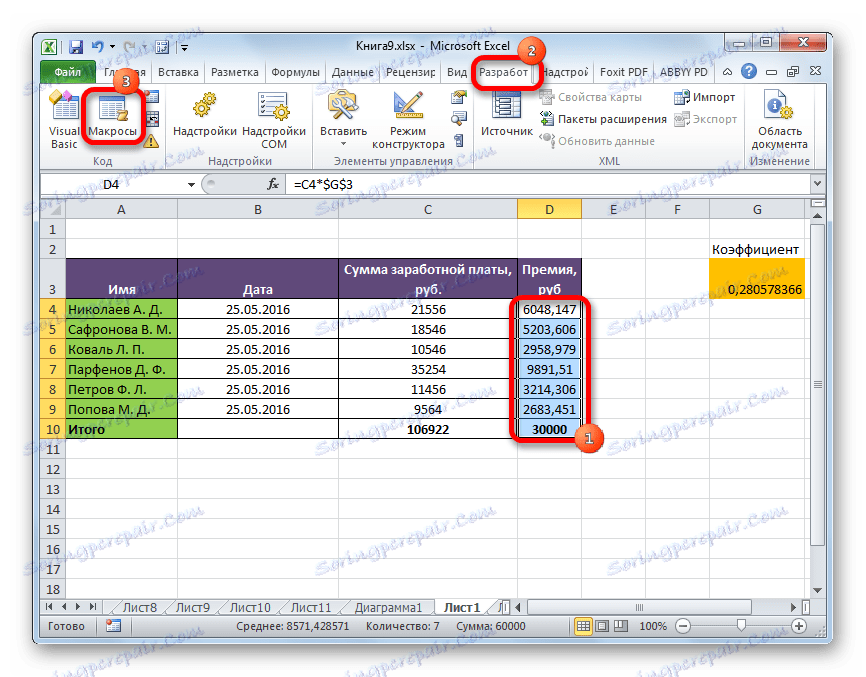The image size is (866, 677).
Task: Click Импорт XML import
Action: tap(705, 97)
